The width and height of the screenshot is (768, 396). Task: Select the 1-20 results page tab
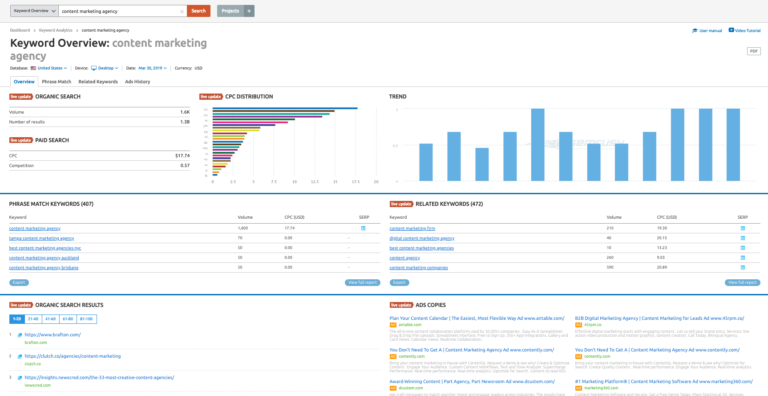tap(17, 319)
